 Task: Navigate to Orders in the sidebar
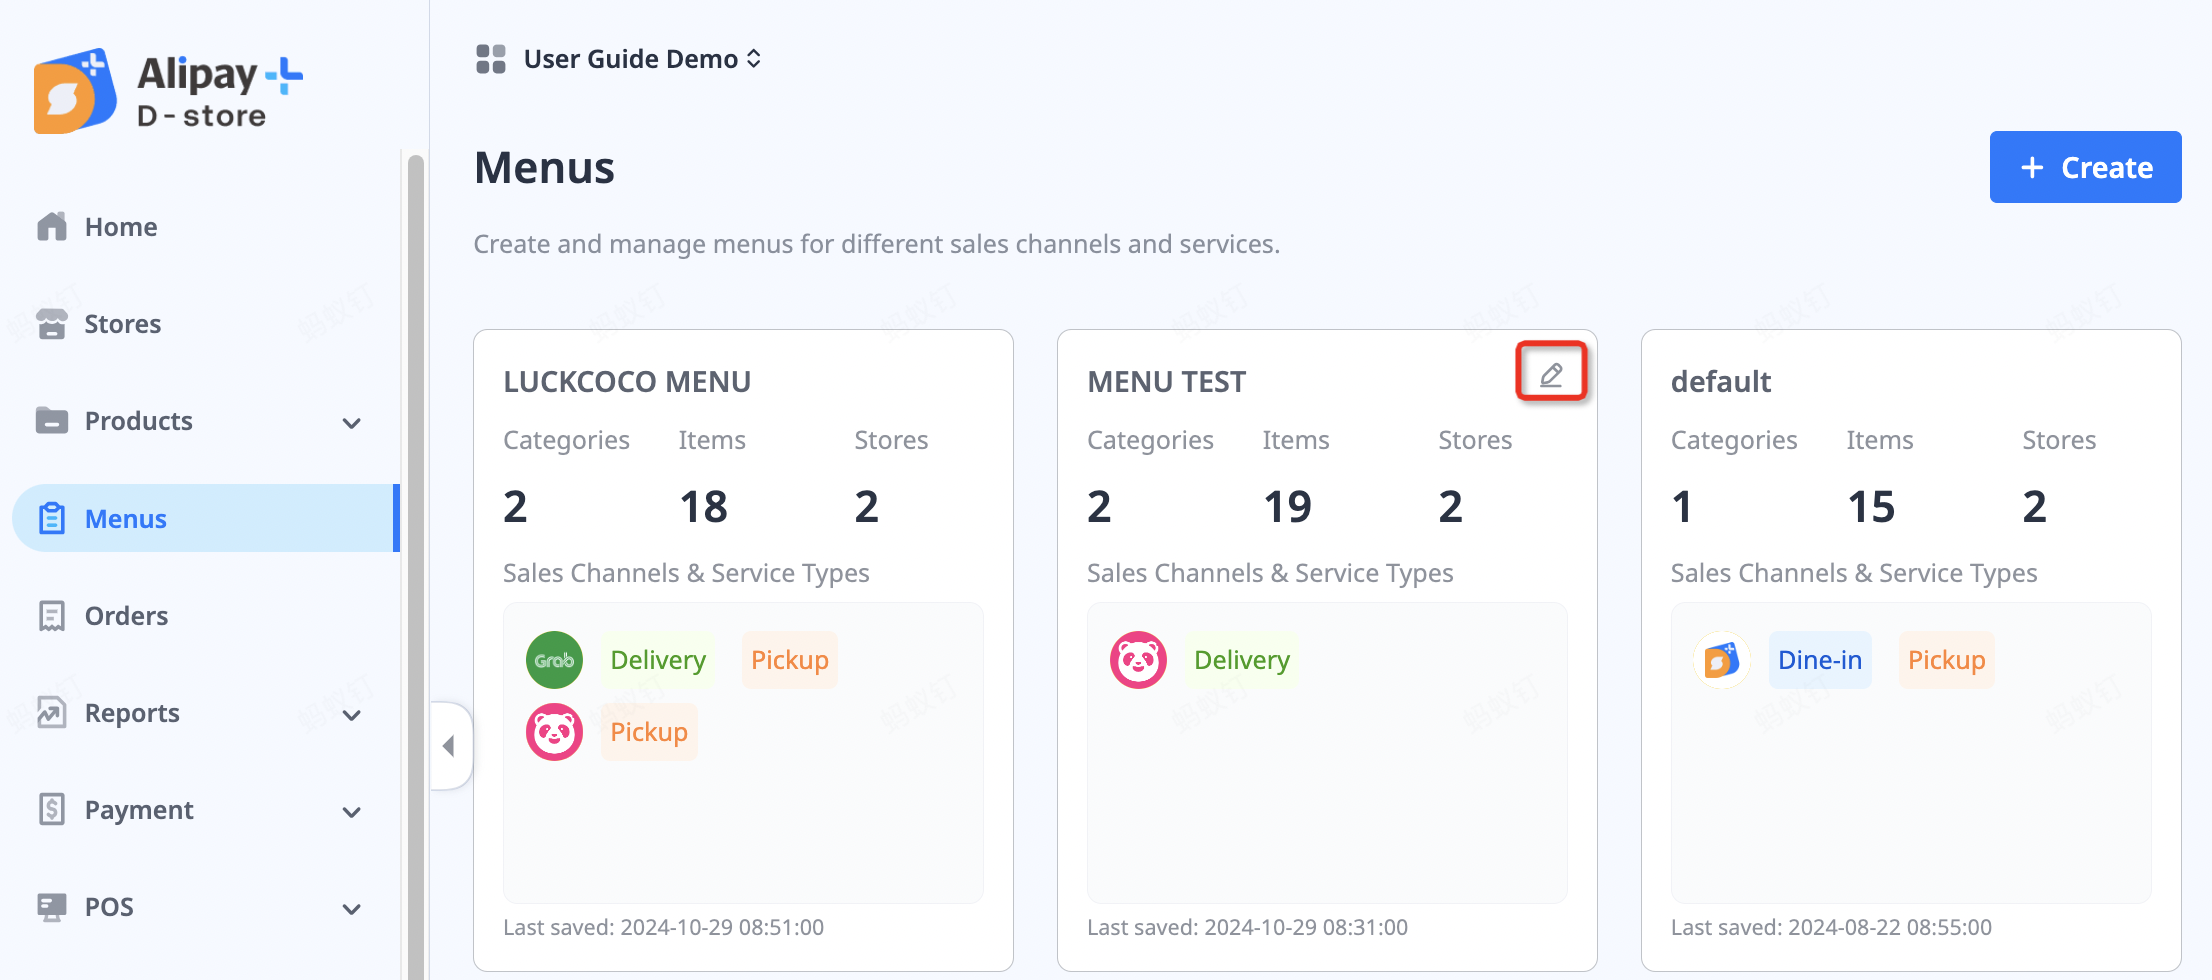coord(126,616)
